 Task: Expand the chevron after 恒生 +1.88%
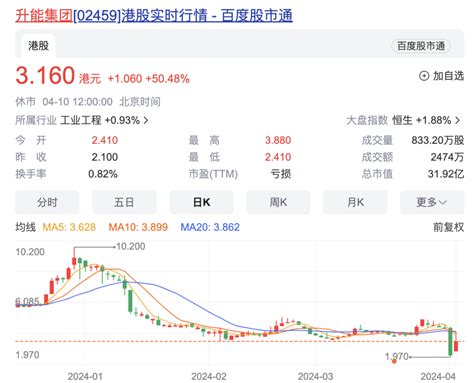458,120
